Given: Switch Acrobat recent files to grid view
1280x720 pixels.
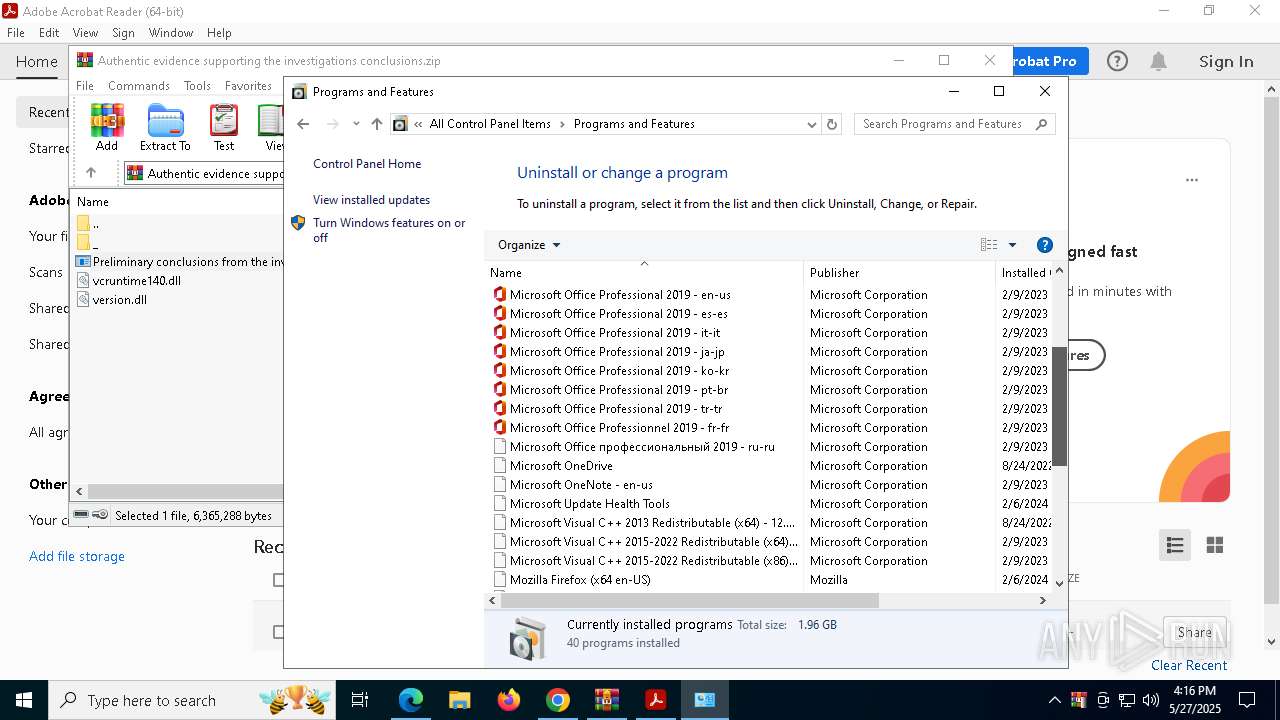Looking at the screenshot, I should click(x=1215, y=545).
